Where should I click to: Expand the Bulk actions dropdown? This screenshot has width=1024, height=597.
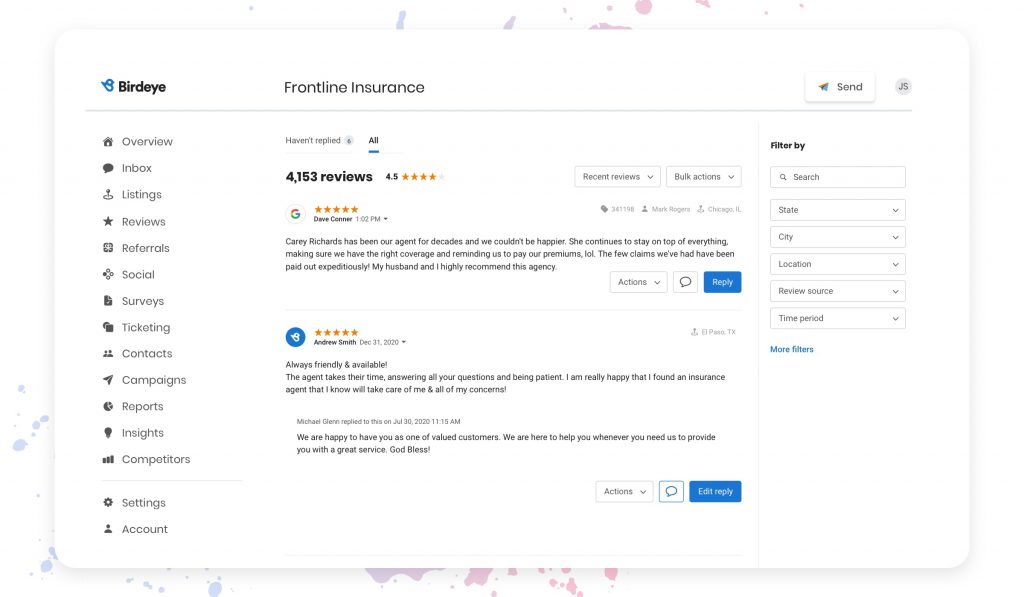point(703,176)
